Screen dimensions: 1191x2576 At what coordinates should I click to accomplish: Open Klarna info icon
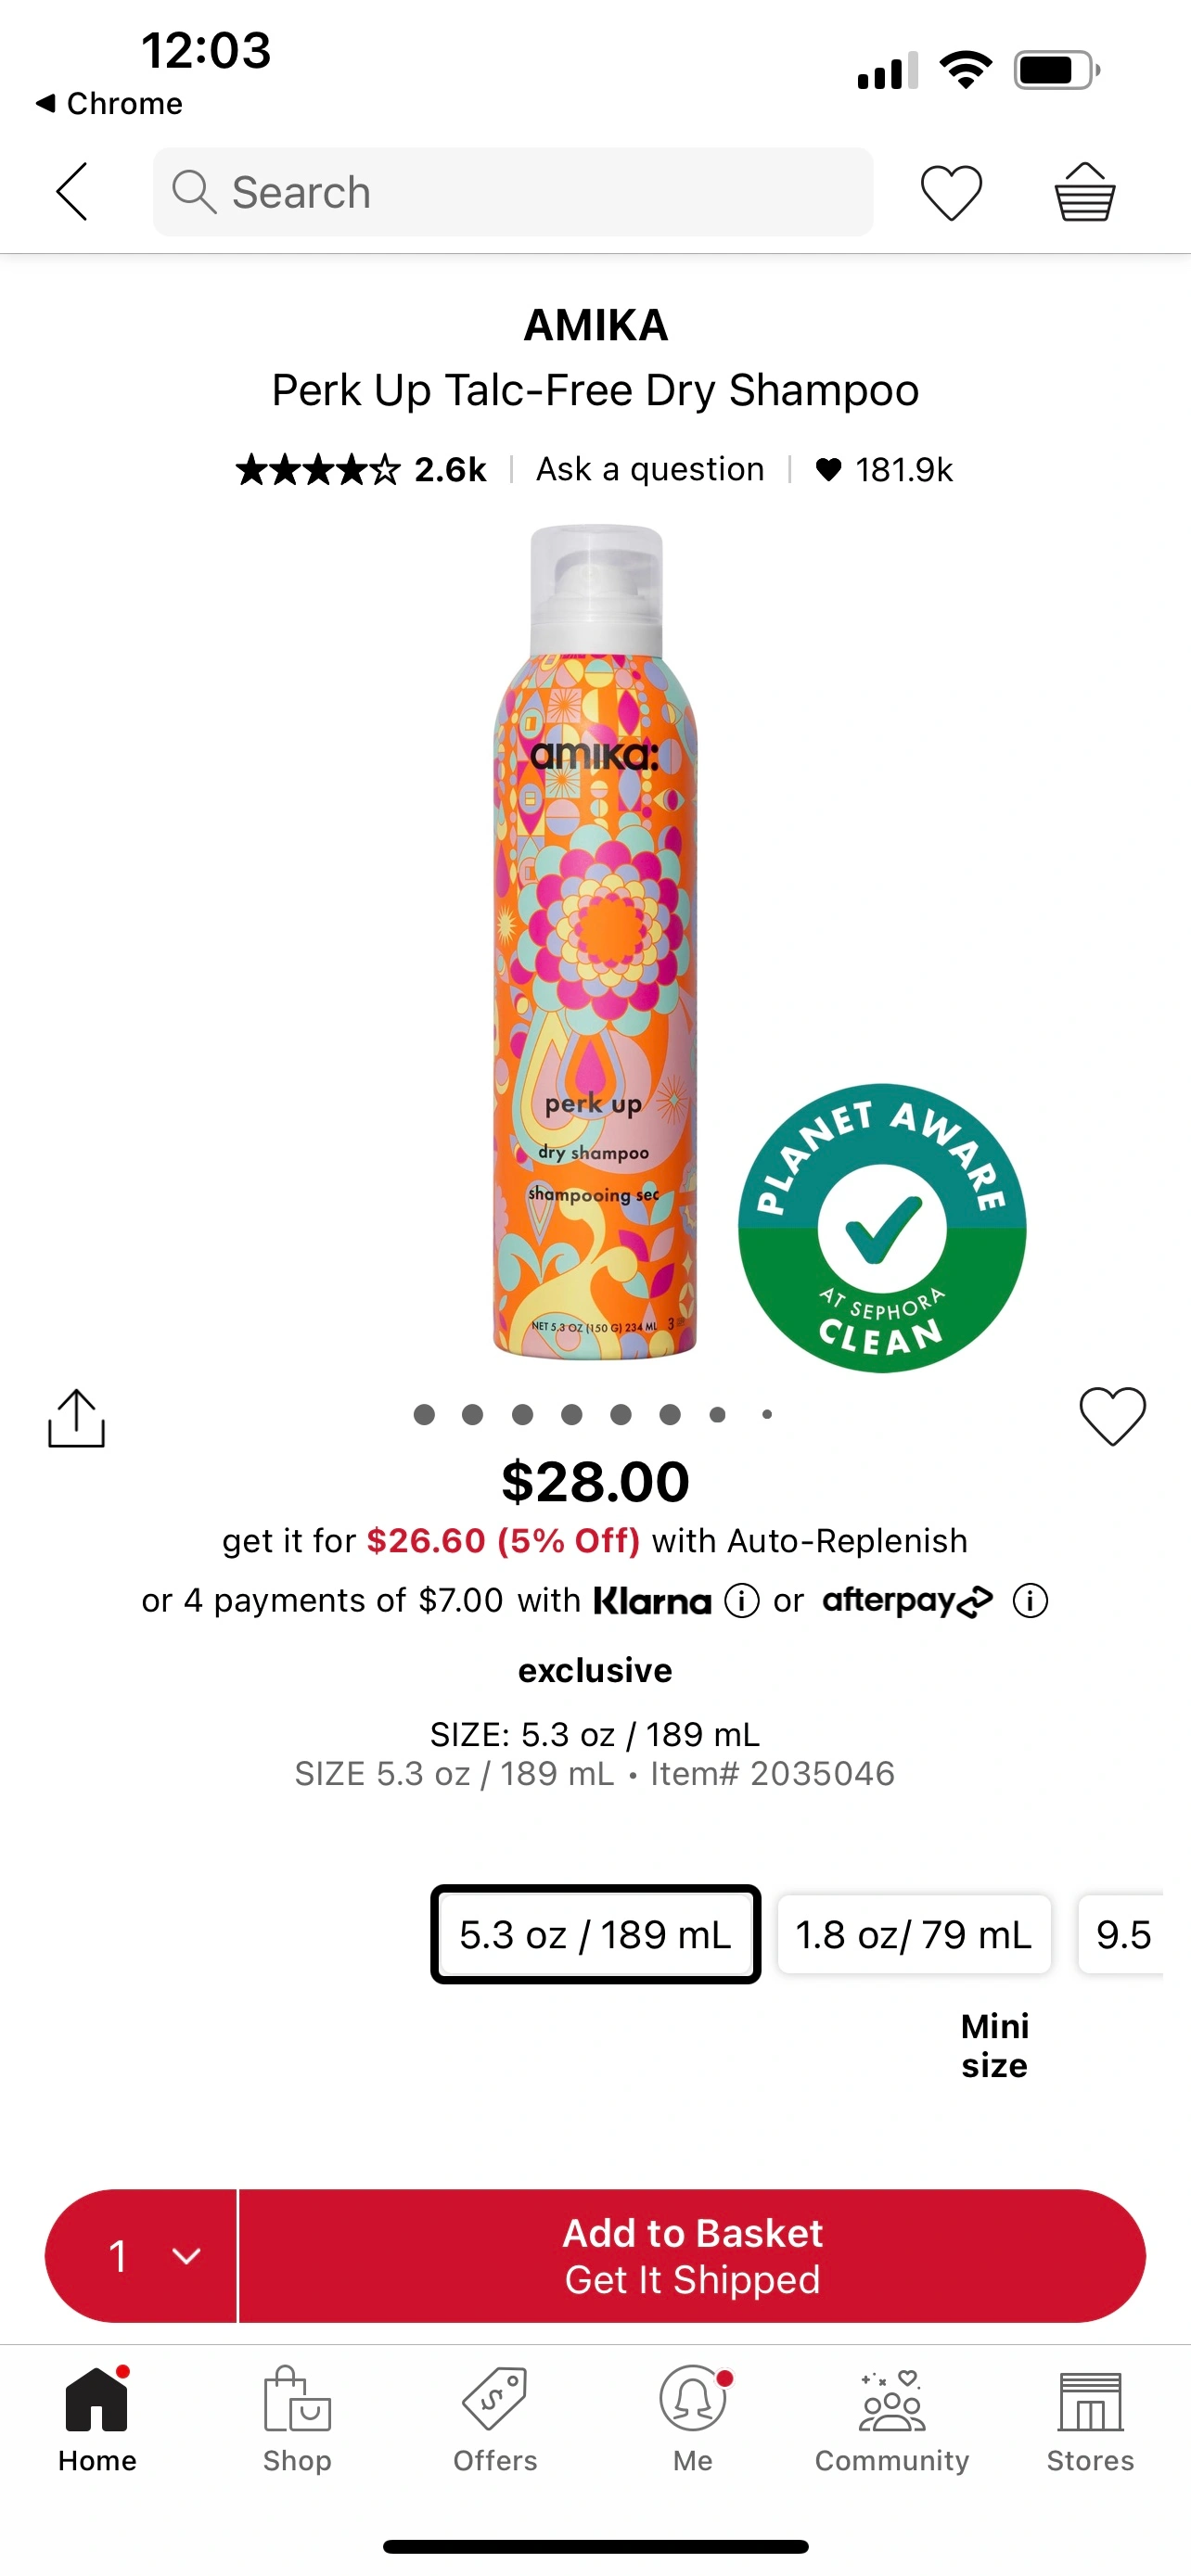tap(742, 1601)
